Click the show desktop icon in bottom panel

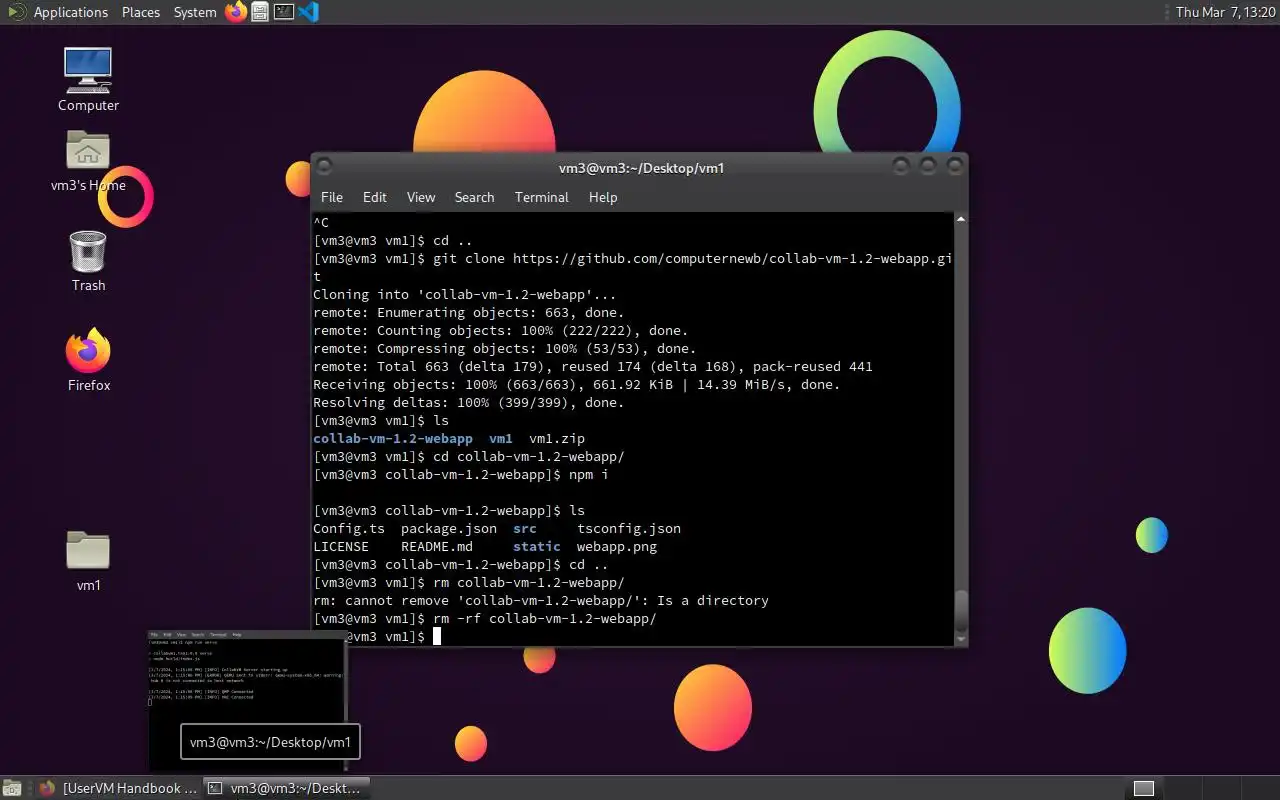(x=11, y=788)
